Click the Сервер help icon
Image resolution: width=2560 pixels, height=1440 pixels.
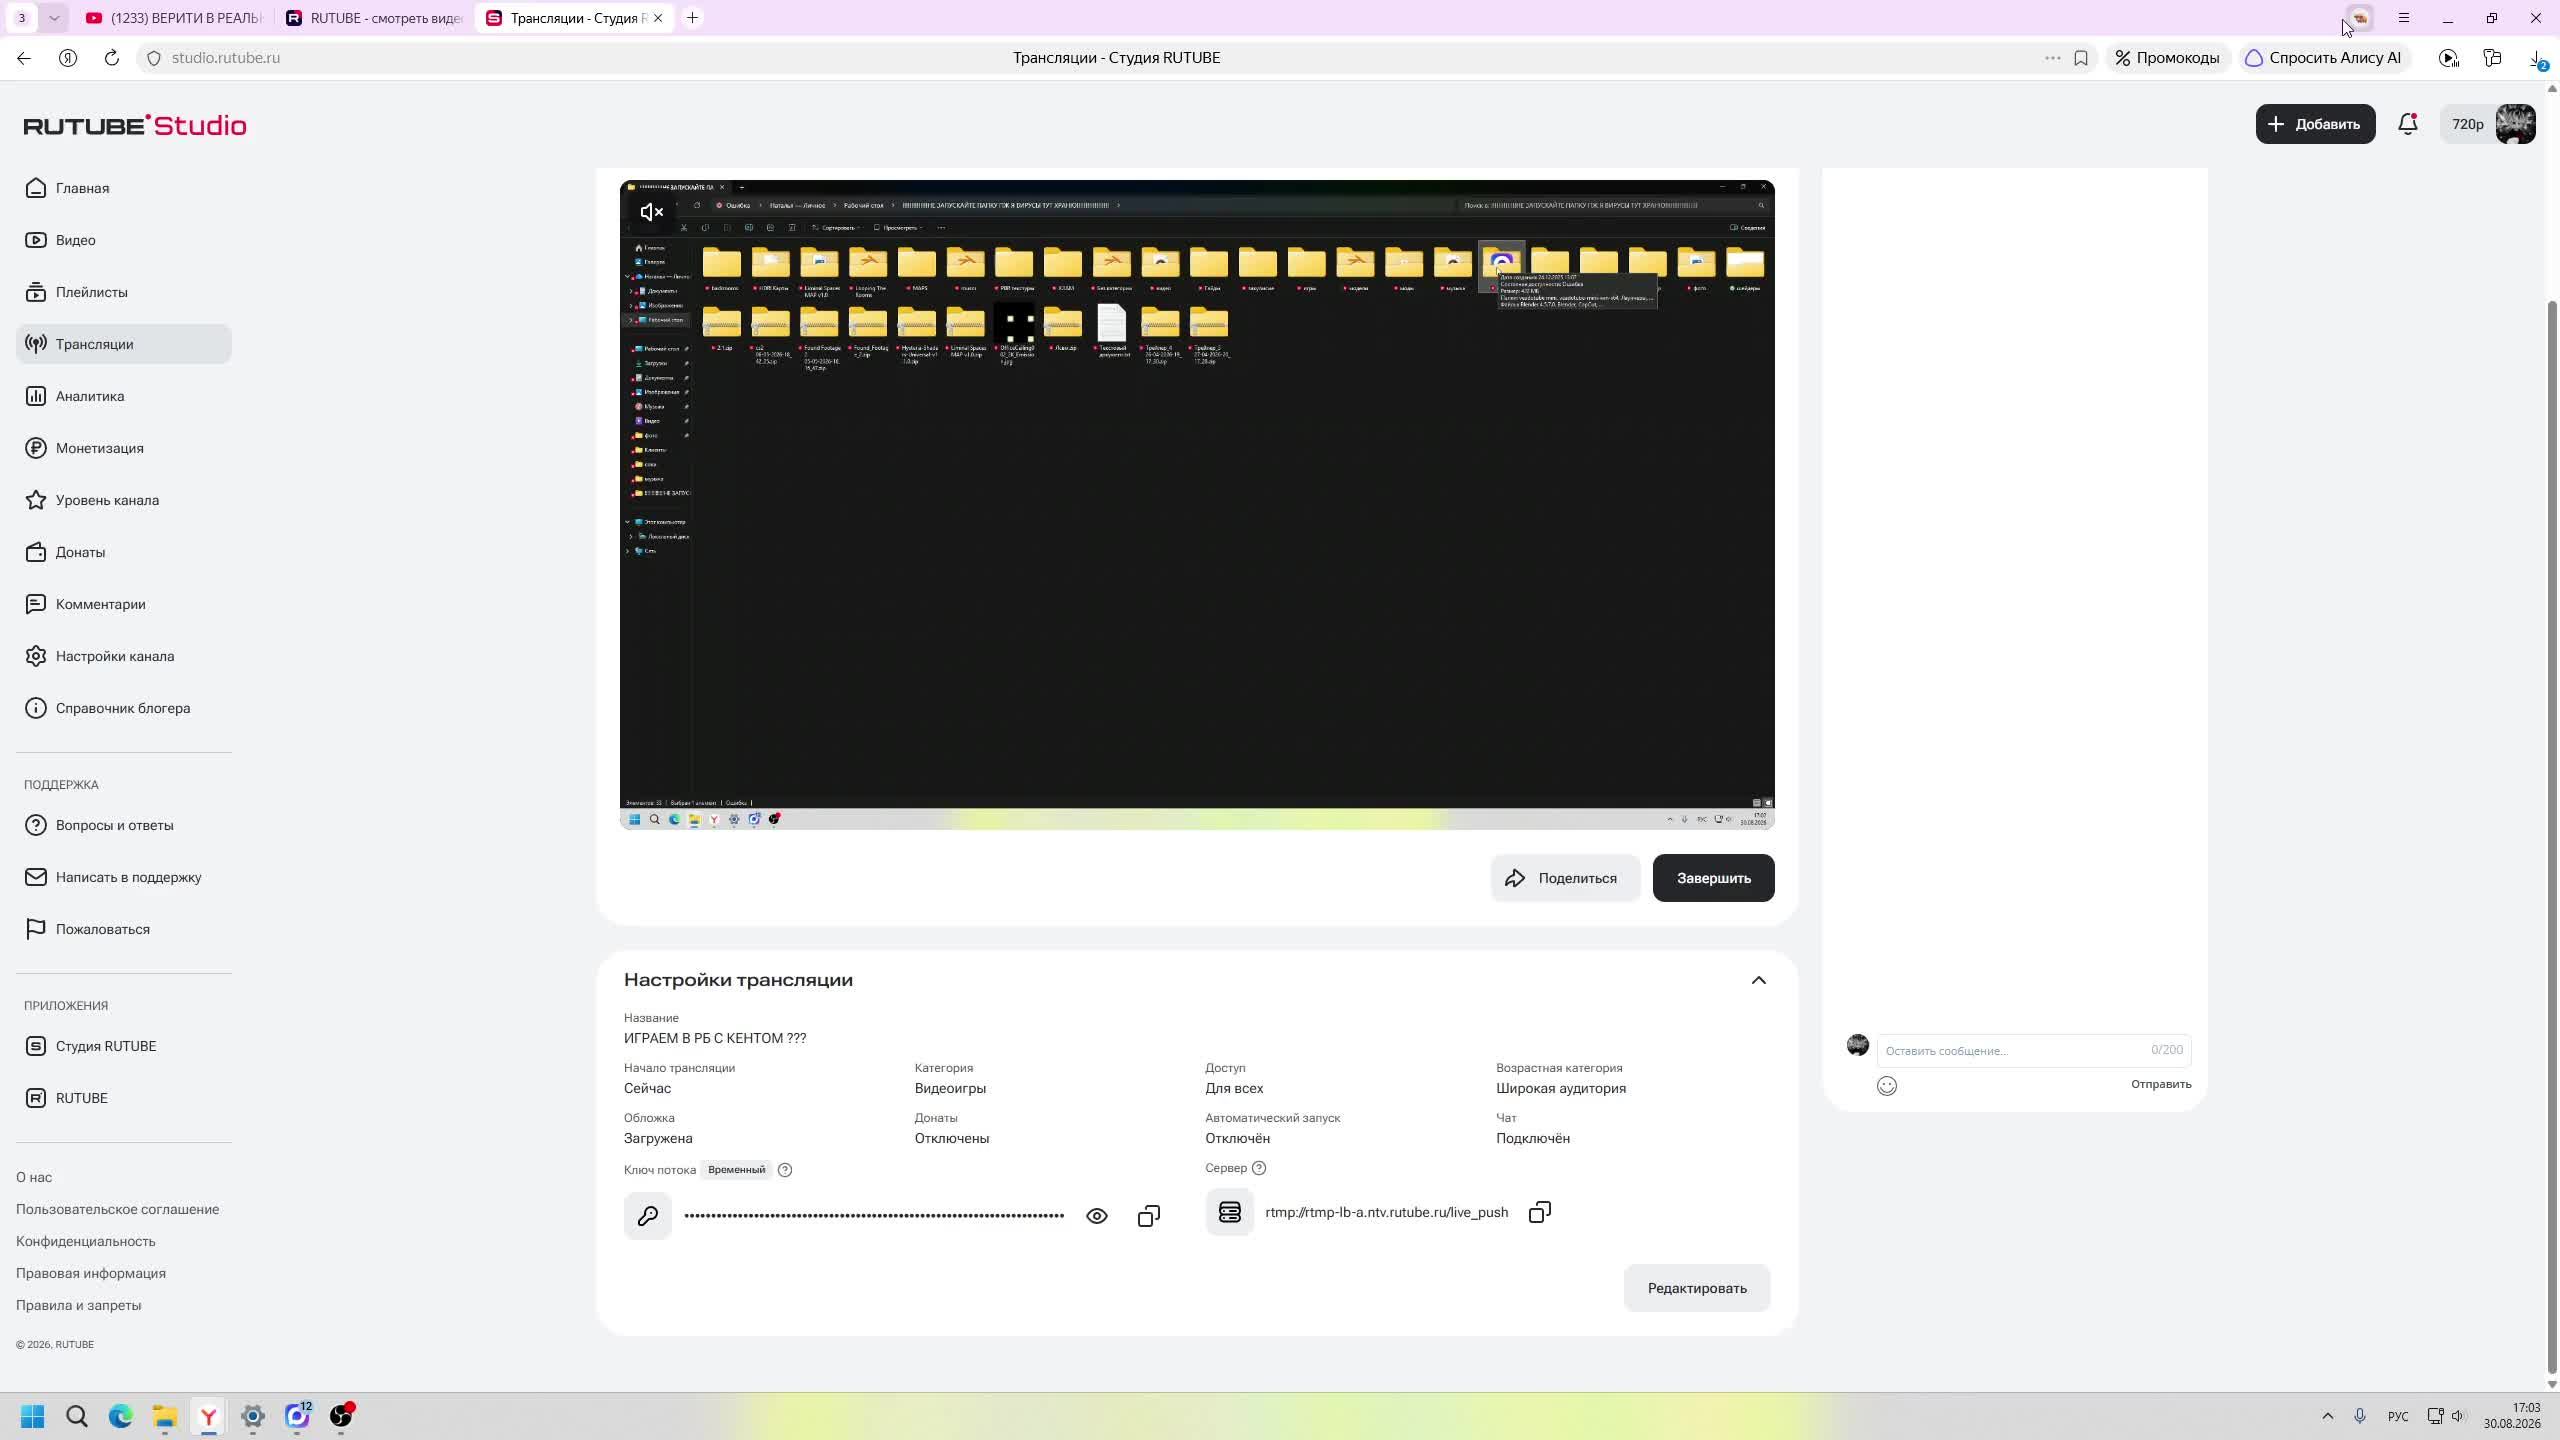[1259, 1168]
